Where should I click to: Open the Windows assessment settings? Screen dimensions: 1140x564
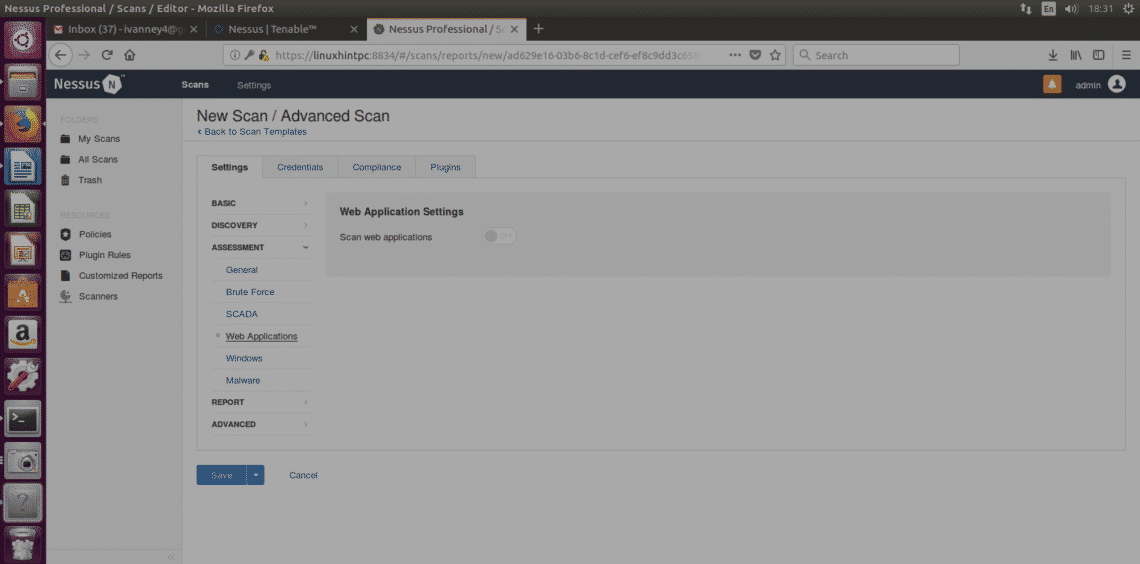pos(244,358)
